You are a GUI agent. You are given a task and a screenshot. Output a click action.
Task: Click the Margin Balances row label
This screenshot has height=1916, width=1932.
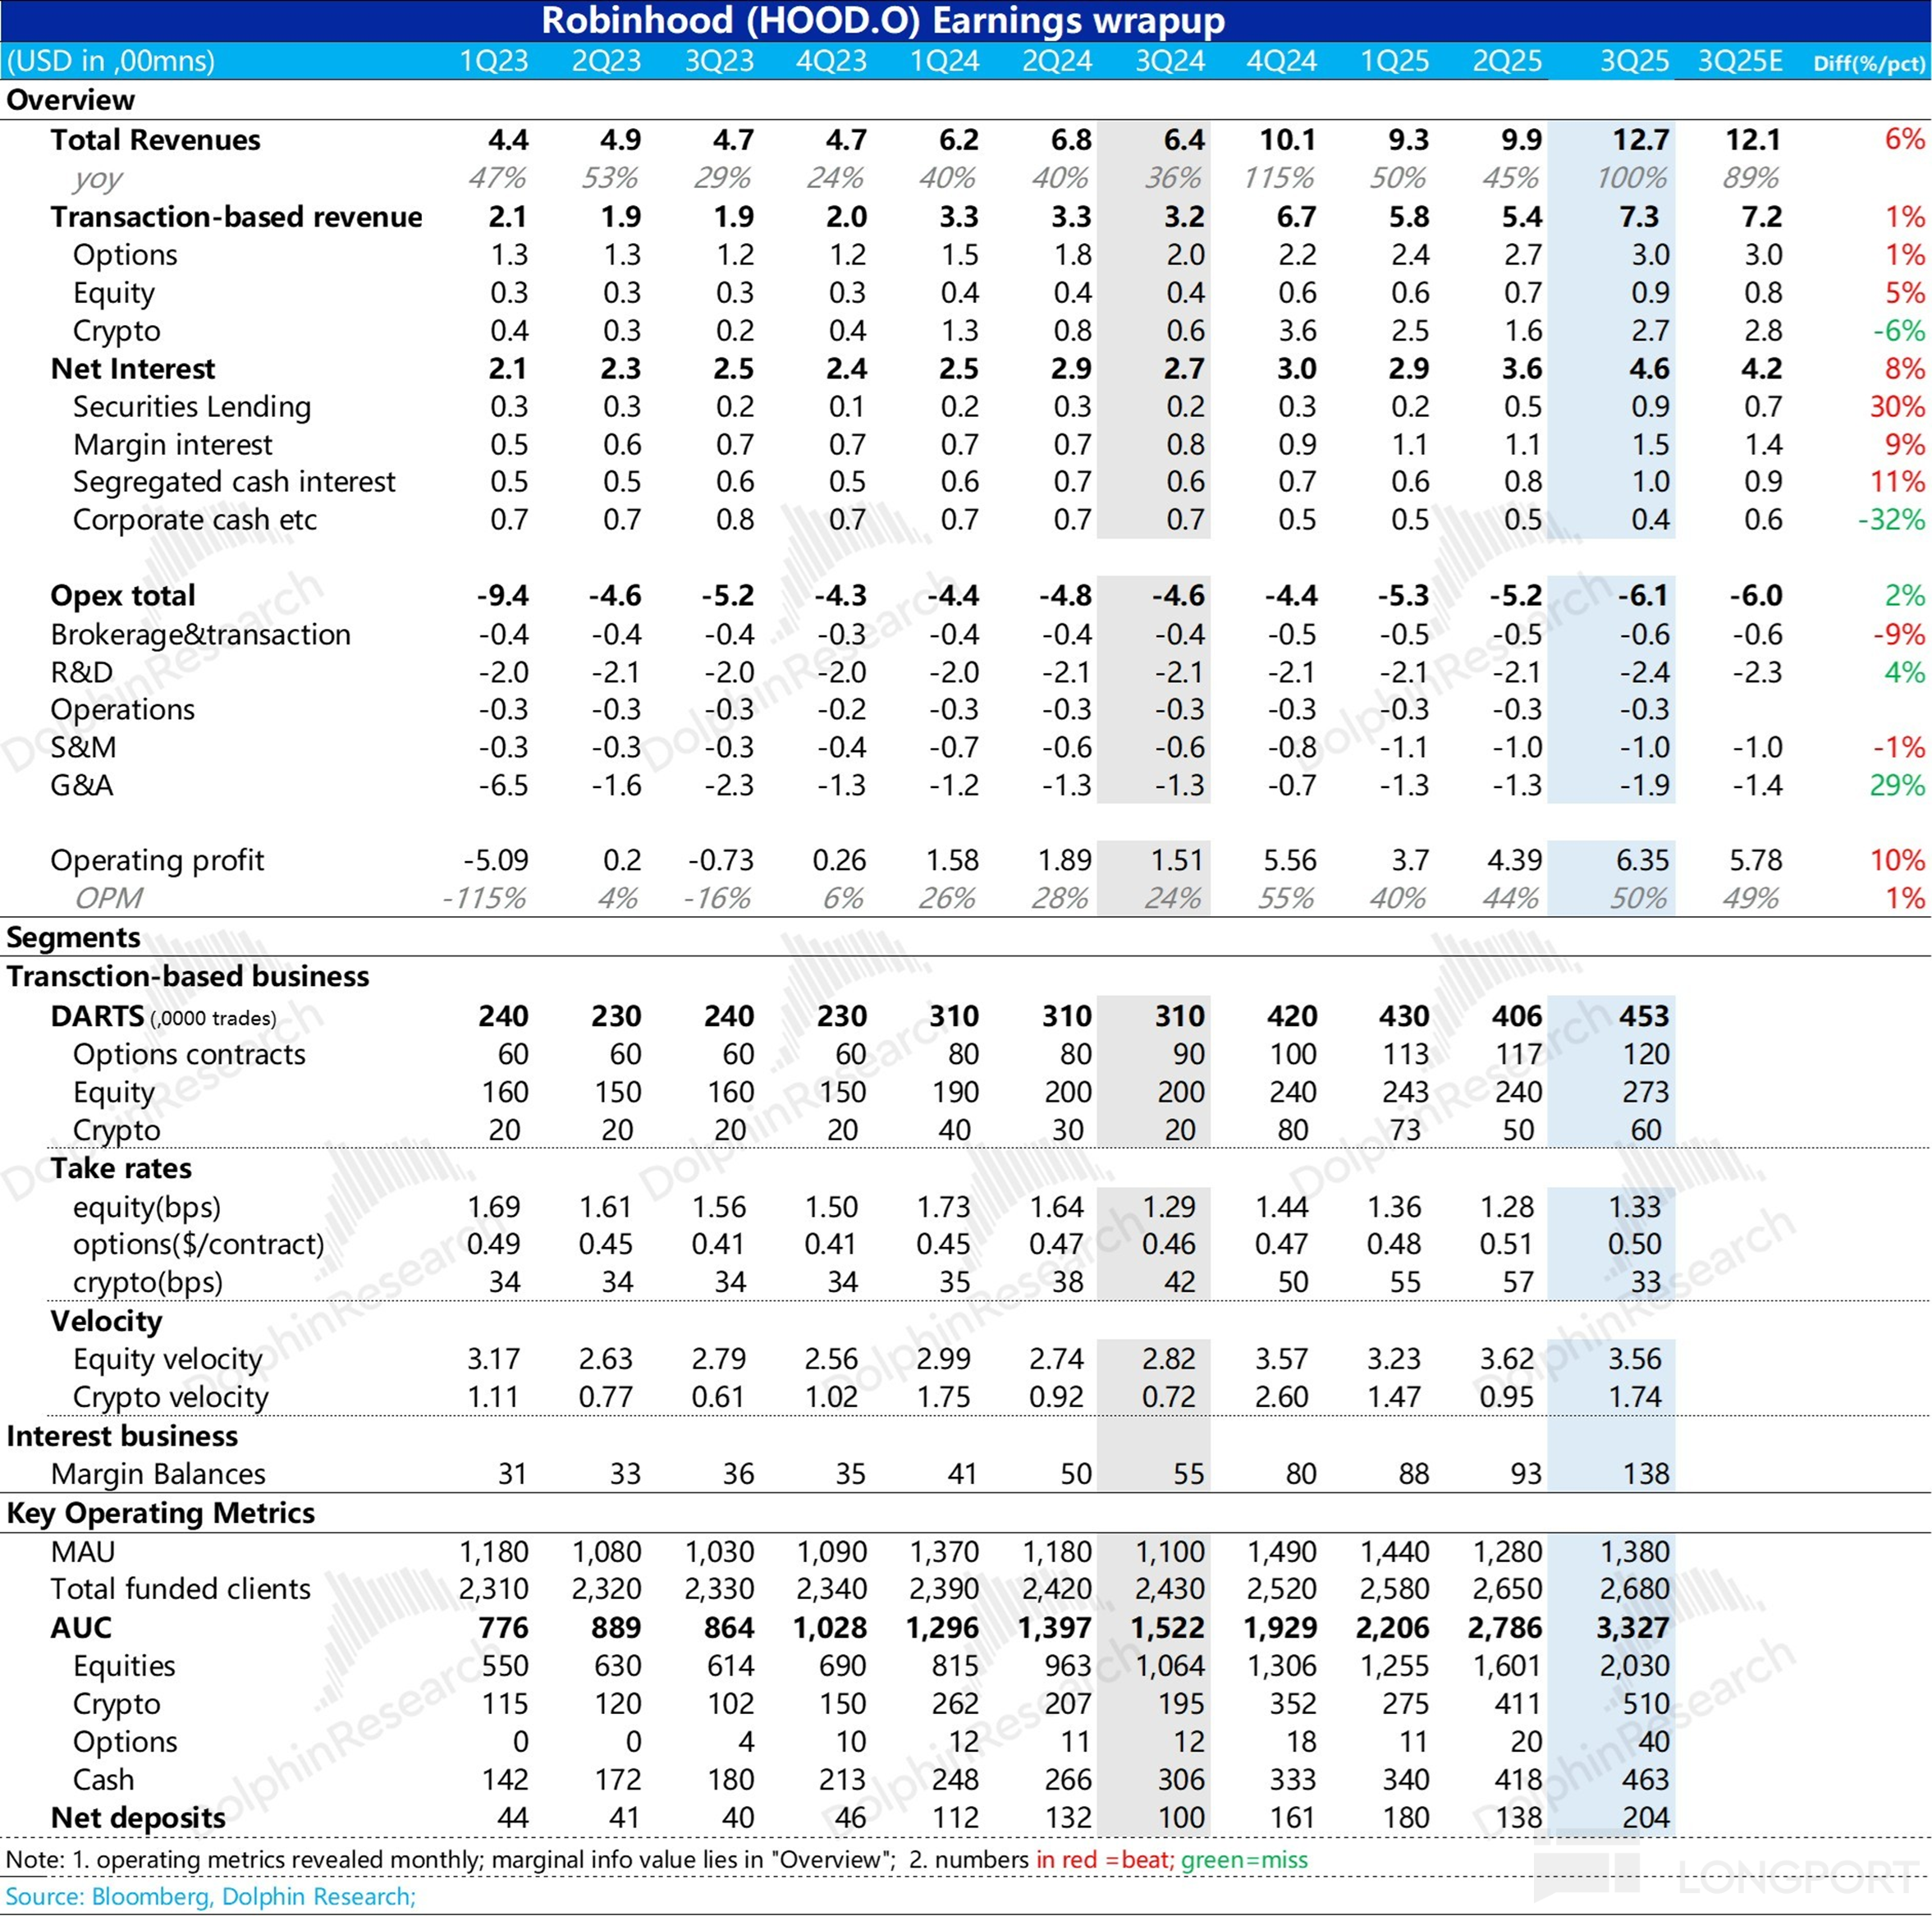(158, 1474)
